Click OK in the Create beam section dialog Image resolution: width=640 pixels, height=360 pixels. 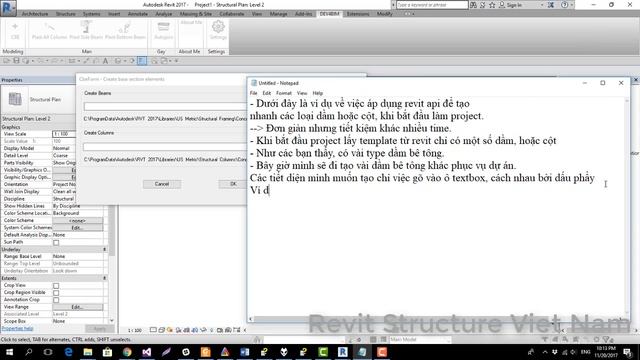233,184
